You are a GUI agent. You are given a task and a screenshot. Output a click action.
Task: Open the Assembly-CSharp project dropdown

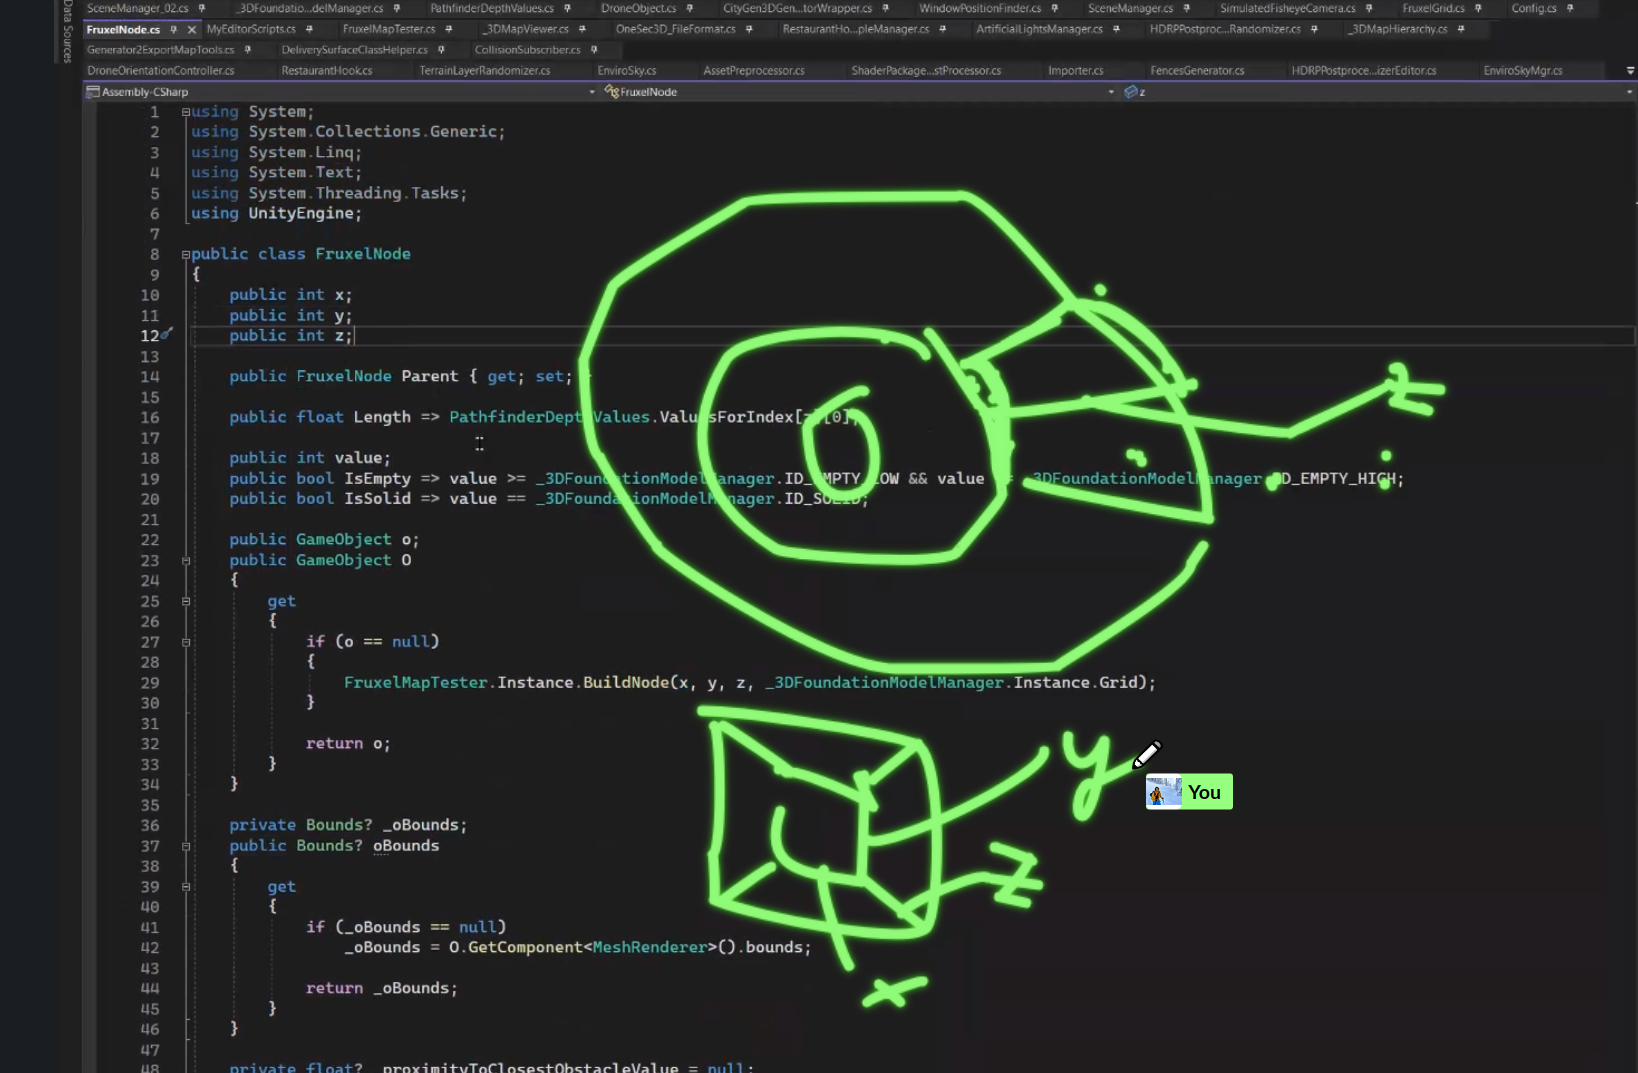tap(592, 92)
